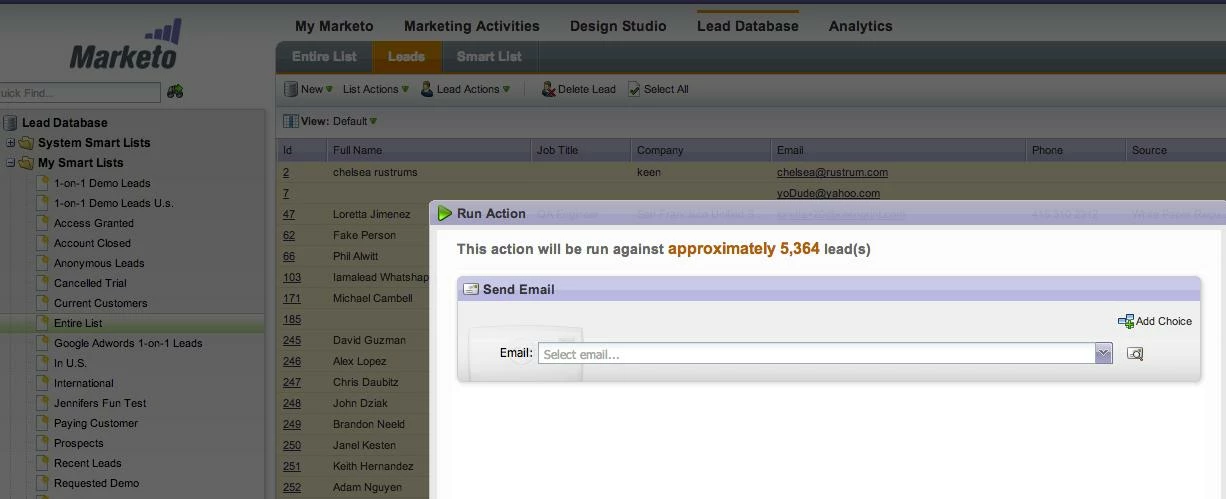The image size is (1226, 499).
Task: Click the yoDude@yahoo.com email link
Action: [x=828, y=193]
